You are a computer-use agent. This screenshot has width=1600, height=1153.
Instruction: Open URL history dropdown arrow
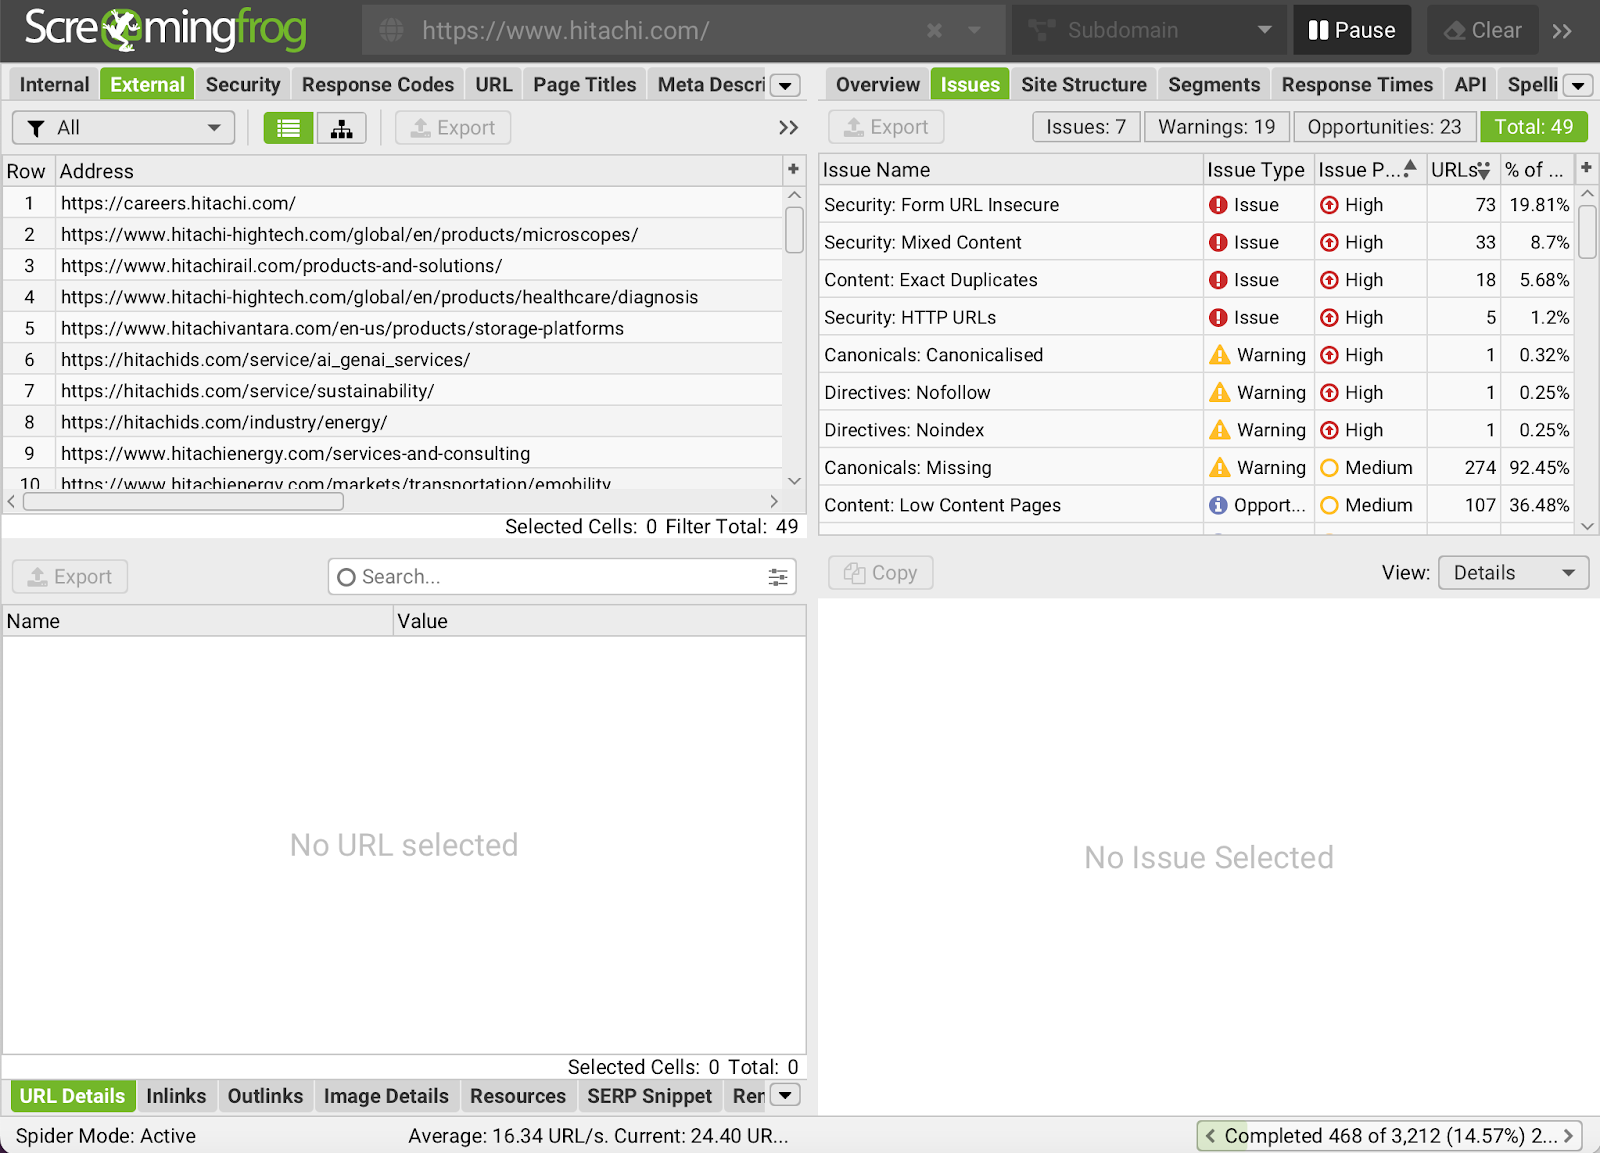pos(974,31)
